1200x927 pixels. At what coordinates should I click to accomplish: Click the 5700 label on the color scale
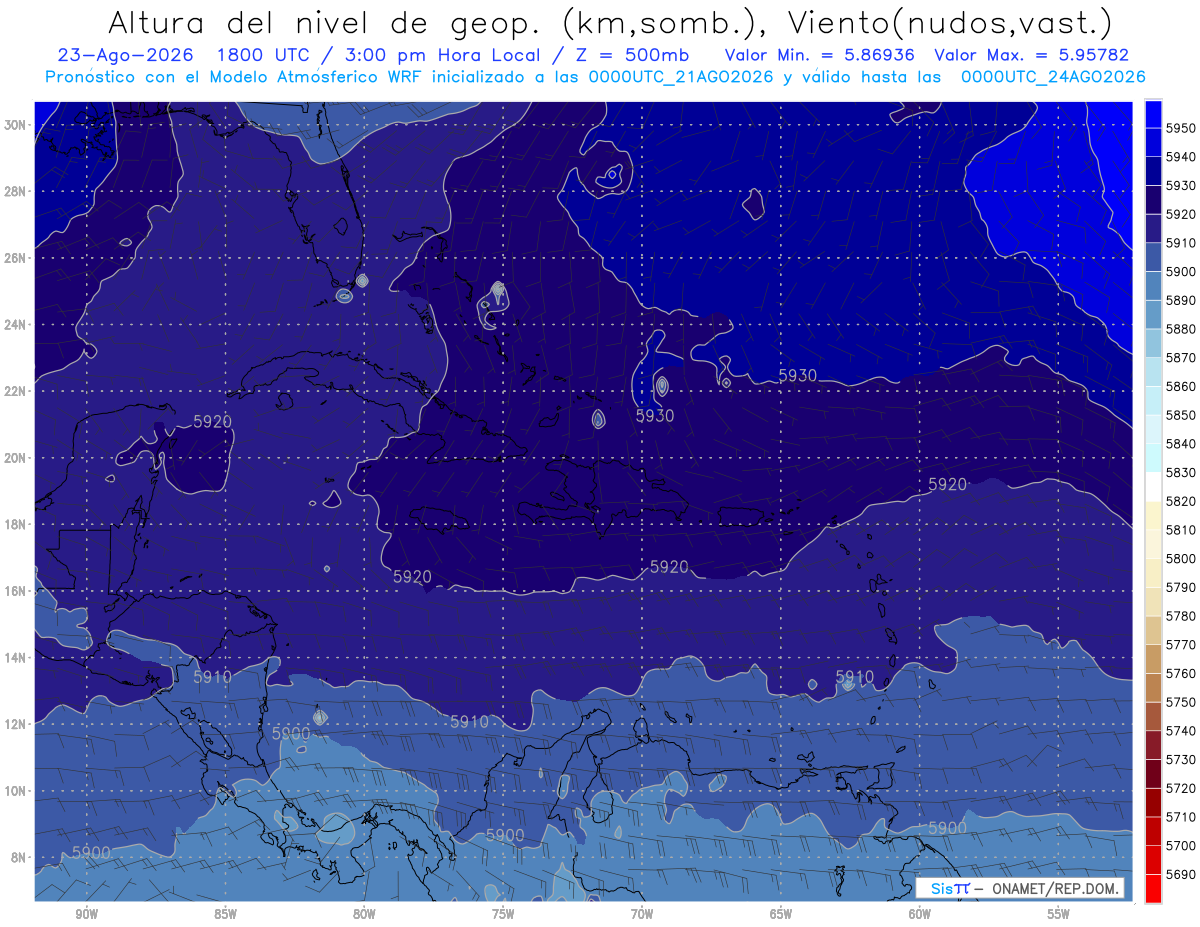(x=1180, y=845)
